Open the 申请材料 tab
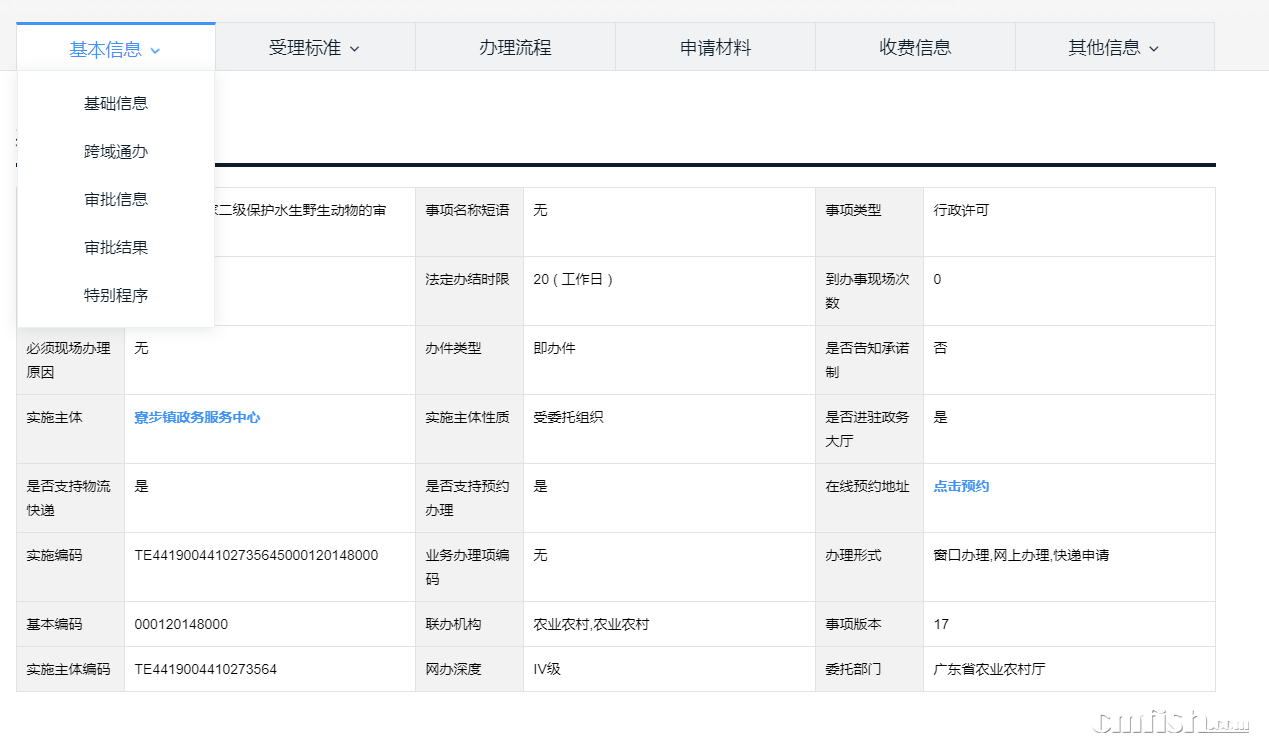Image resolution: width=1269 pixels, height=744 pixels. tap(715, 47)
